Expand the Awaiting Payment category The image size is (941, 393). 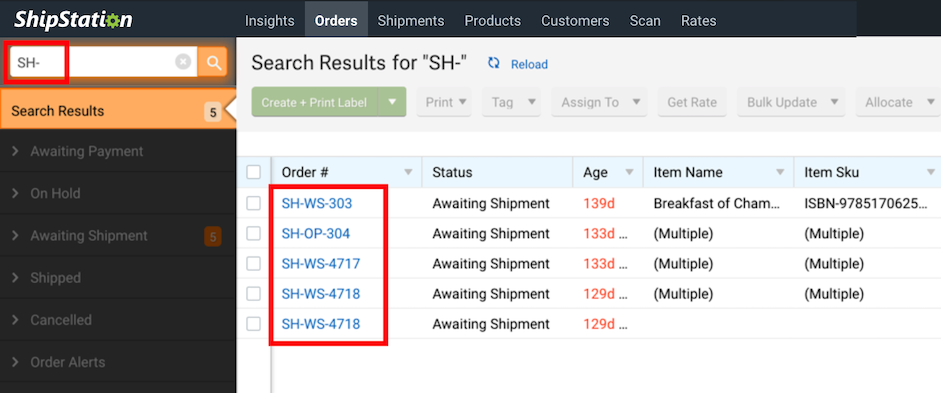pyautogui.click(x=118, y=151)
